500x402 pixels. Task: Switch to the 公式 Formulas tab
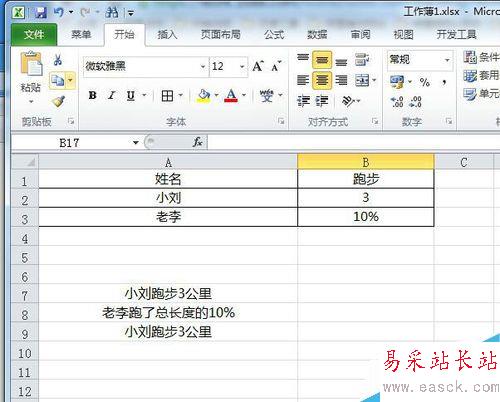[274, 34]
